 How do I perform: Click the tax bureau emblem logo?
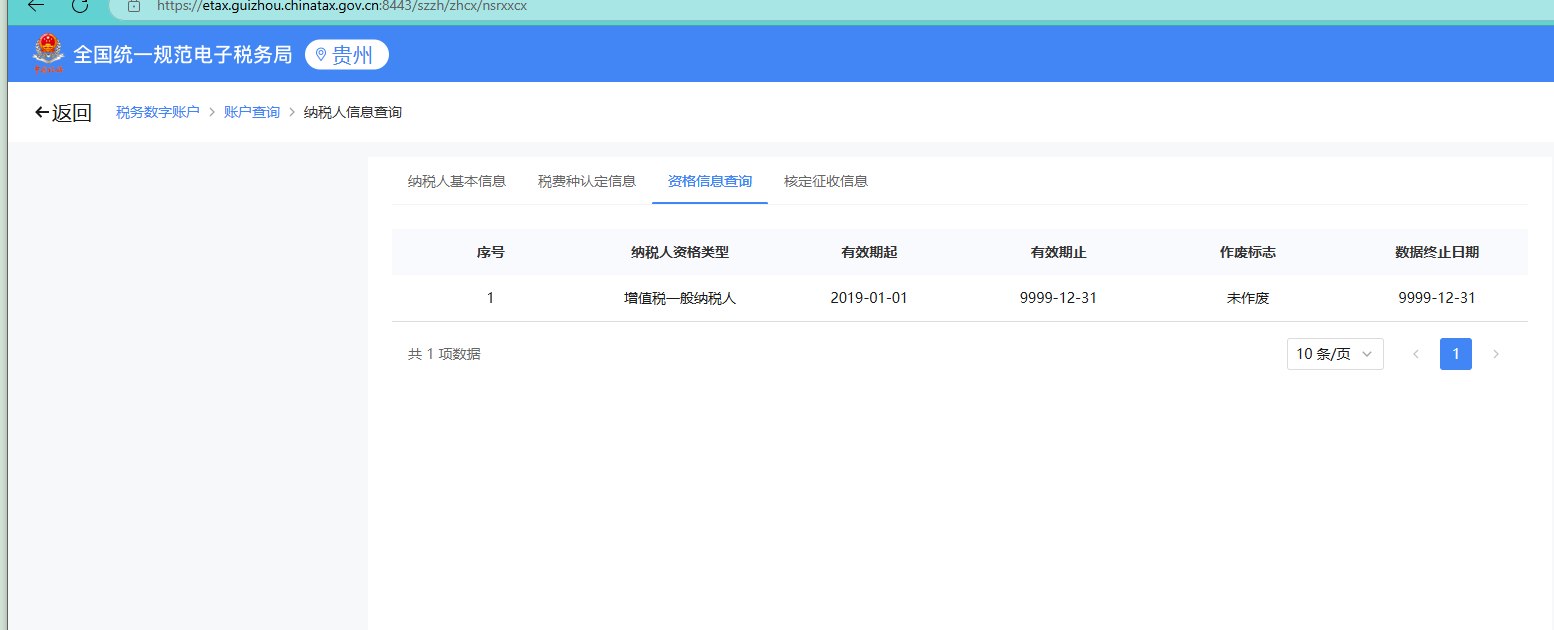[48, 54]
